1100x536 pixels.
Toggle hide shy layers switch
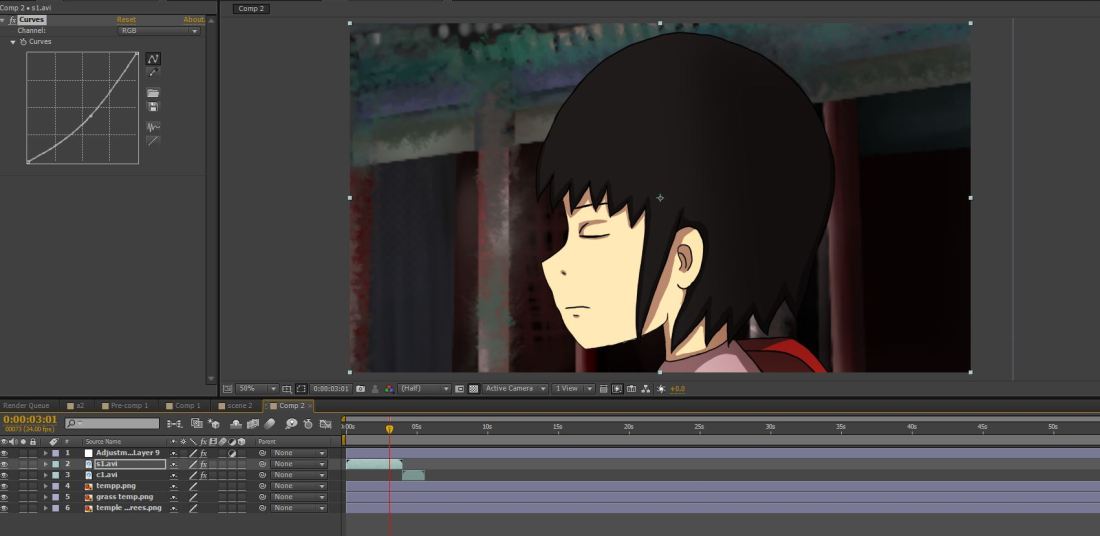point(236,424)
